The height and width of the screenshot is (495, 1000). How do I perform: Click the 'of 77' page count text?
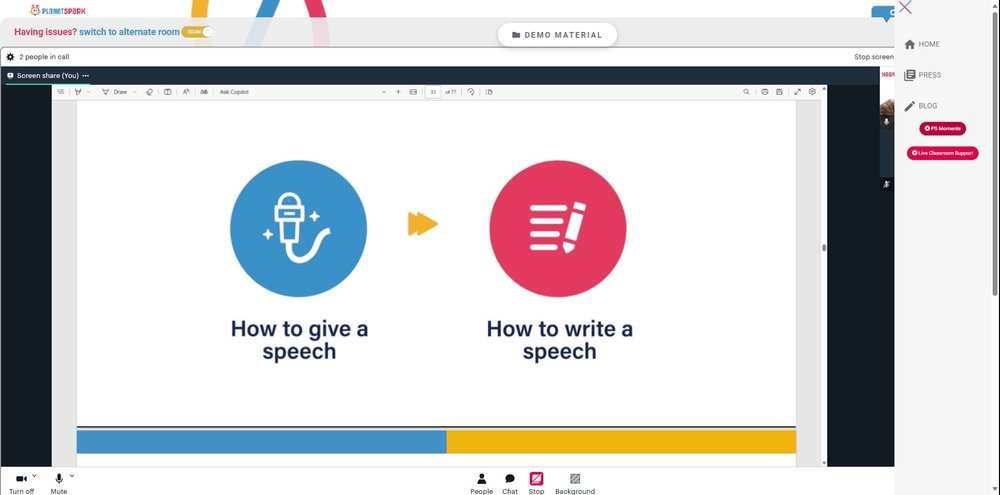451,92
